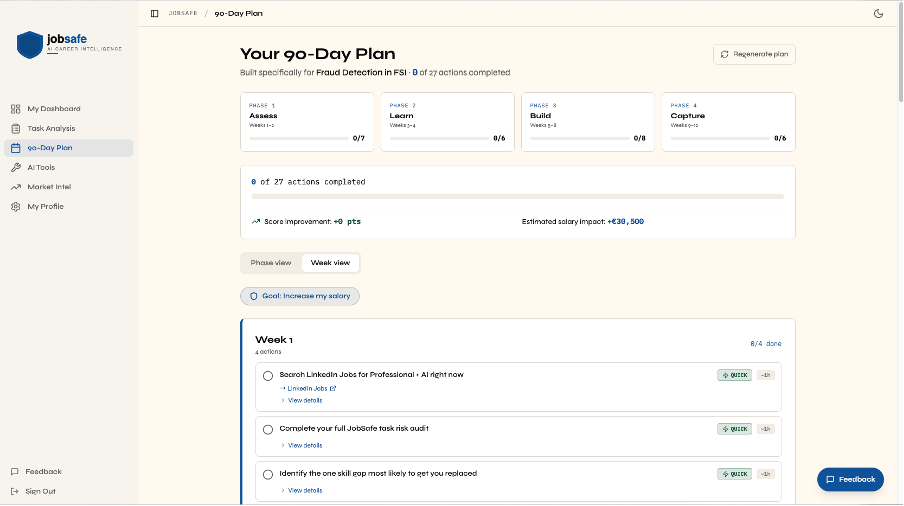
Task: Open My Dashboard grid icon
Action: 16,109
